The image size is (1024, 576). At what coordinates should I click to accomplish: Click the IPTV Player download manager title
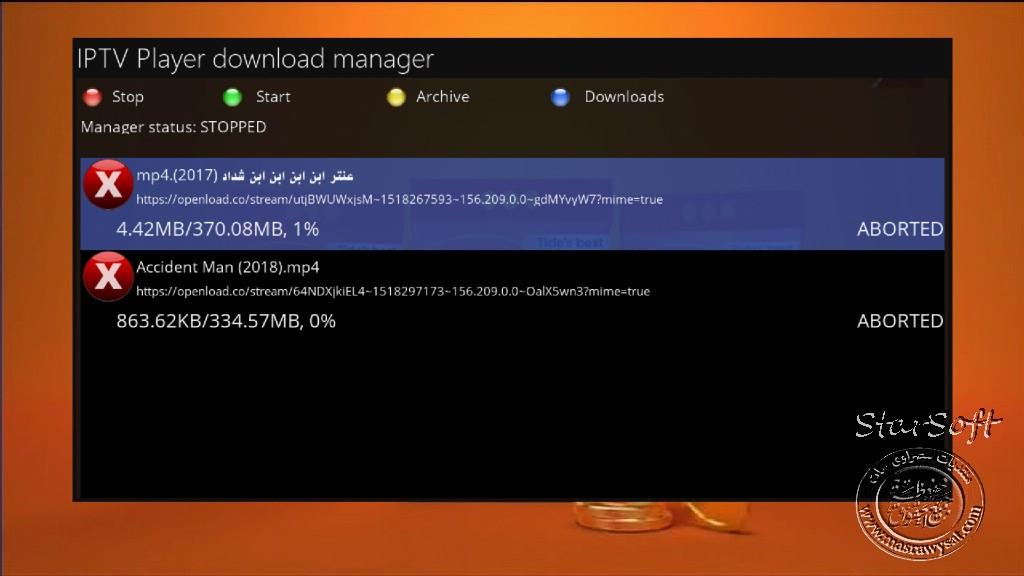(255, 59)
